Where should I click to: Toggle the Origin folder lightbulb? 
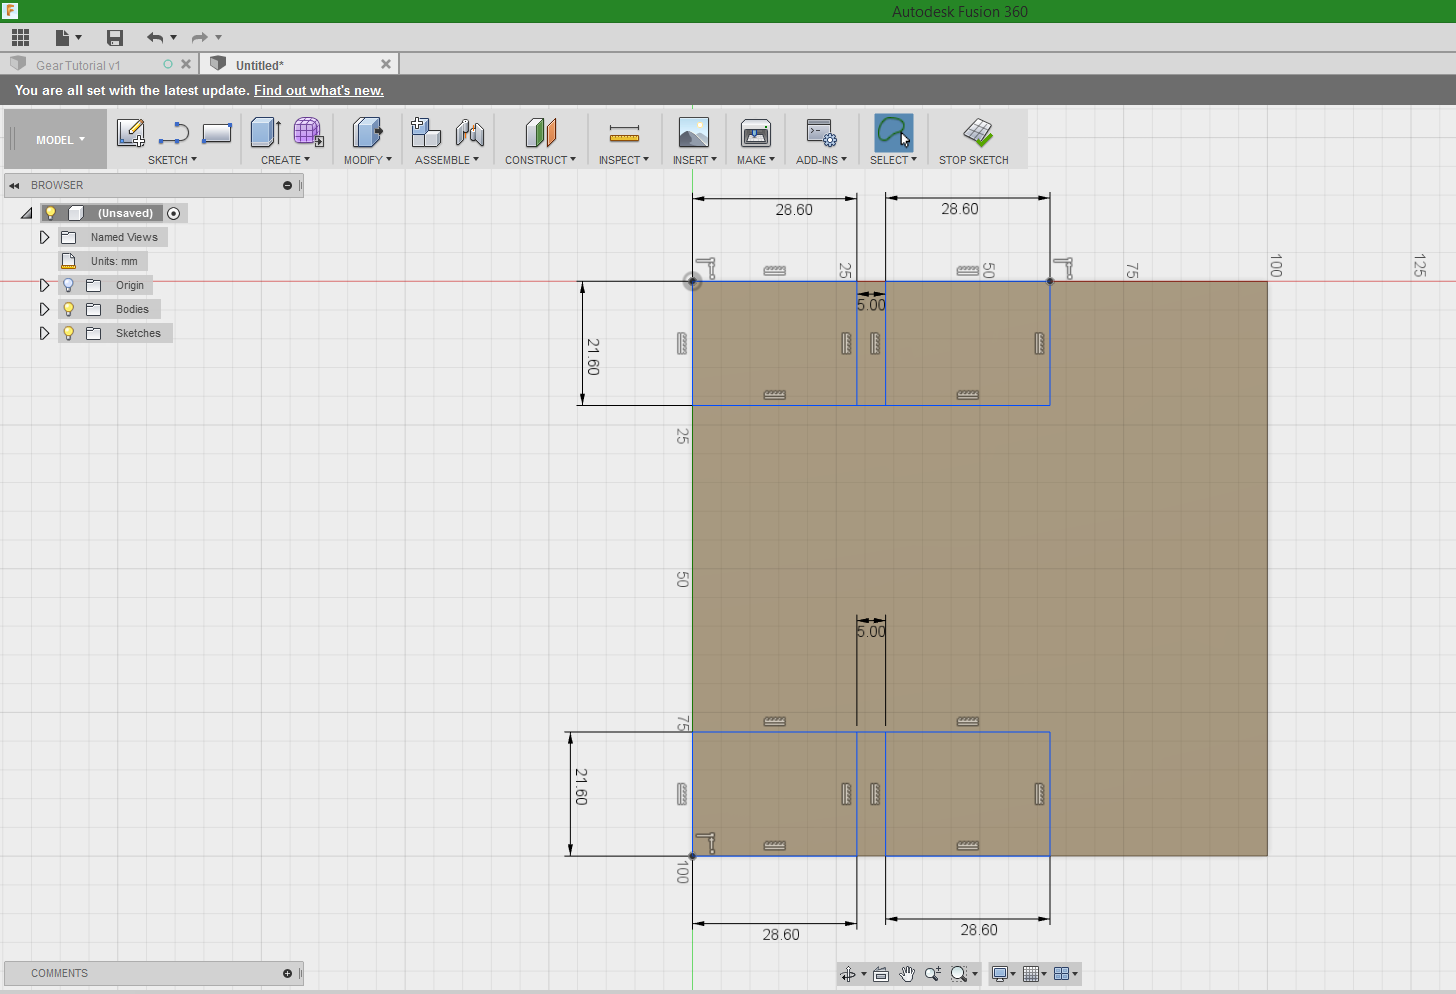point(69,285)
